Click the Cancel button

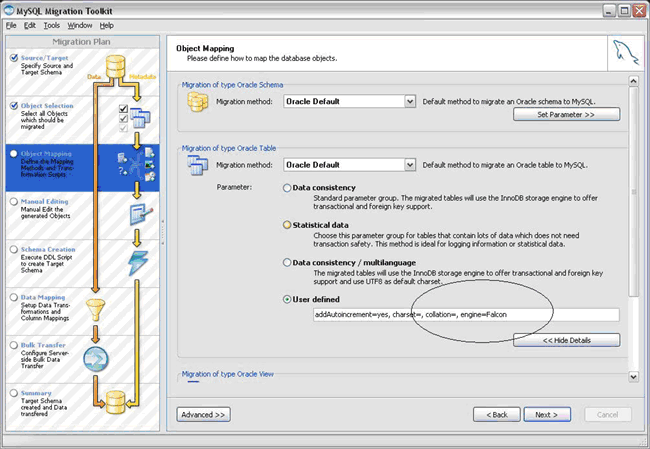pyautogui.click(x=608, y=415)
